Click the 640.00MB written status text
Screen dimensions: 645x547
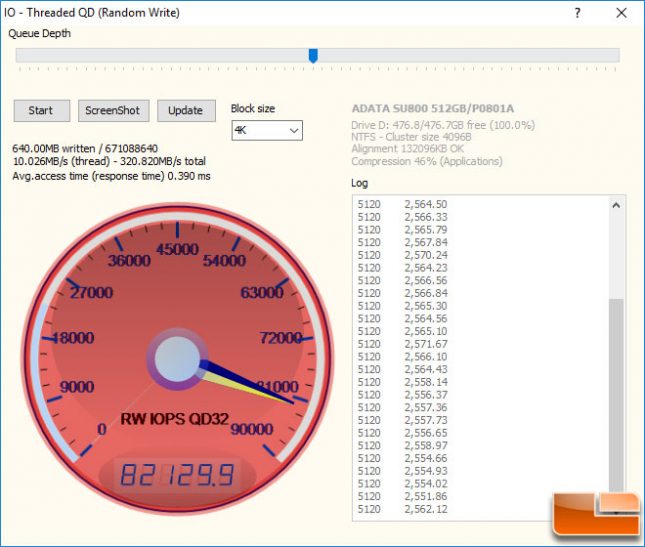tap(85, 148)
